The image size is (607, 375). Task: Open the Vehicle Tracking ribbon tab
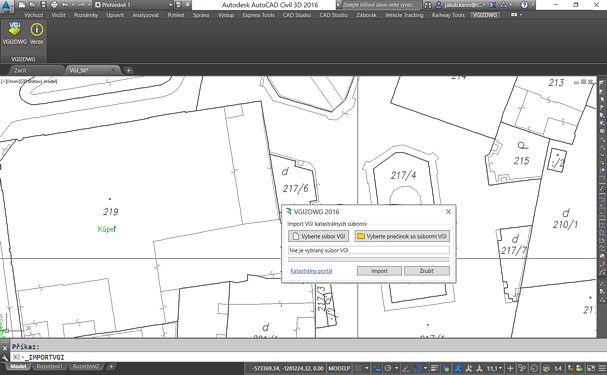pos(404,15)
